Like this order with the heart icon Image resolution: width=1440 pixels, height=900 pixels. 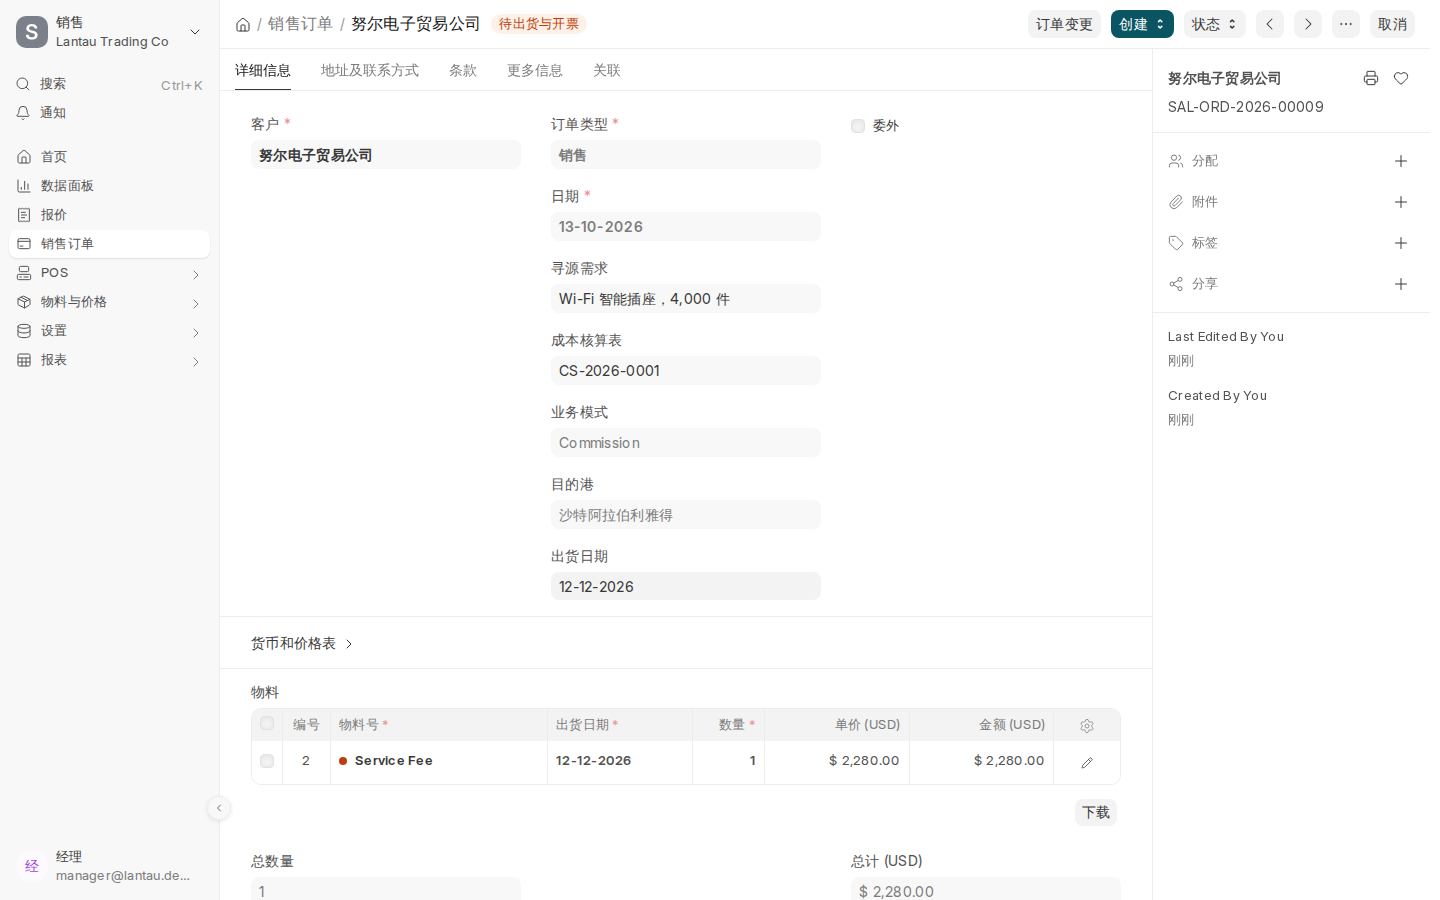(1401, 78)
